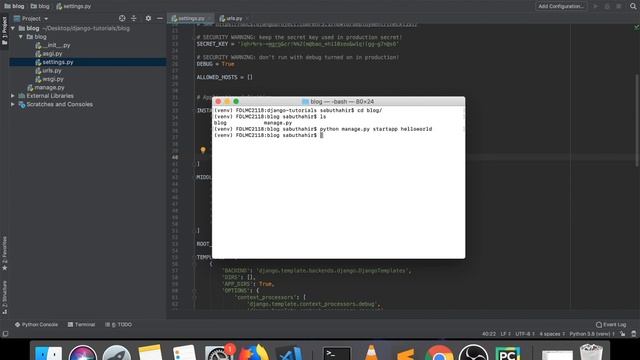
Task: Open Notes app in the Dock
Action: pyautogui.click(x=150, y=353)
